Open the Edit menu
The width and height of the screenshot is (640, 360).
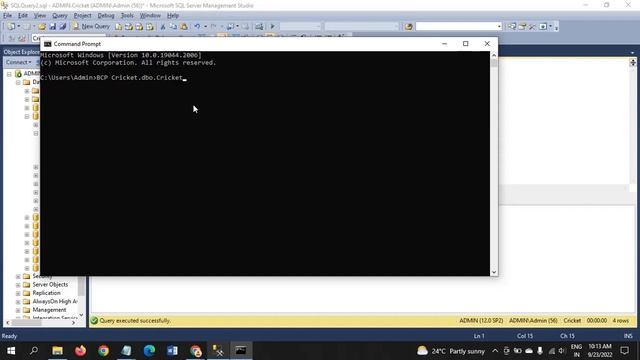23,16
